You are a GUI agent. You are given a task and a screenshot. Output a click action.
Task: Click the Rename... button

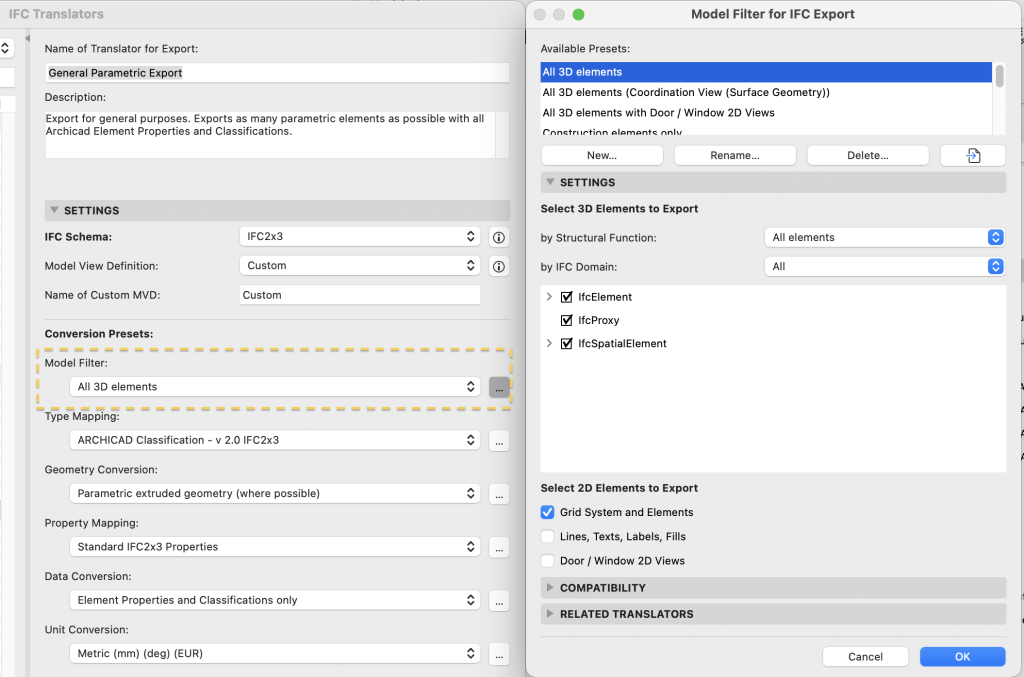734,155
